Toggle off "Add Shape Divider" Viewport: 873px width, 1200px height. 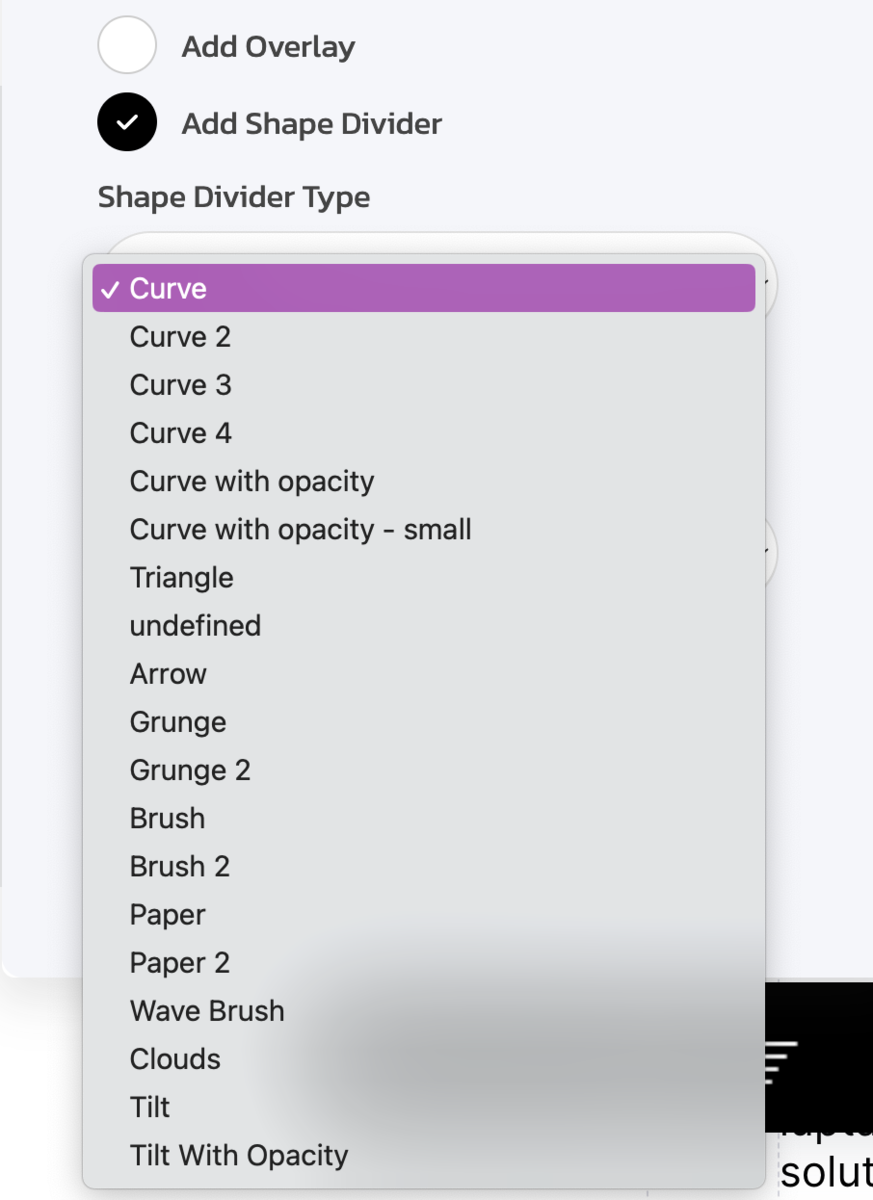pos(127,122)
